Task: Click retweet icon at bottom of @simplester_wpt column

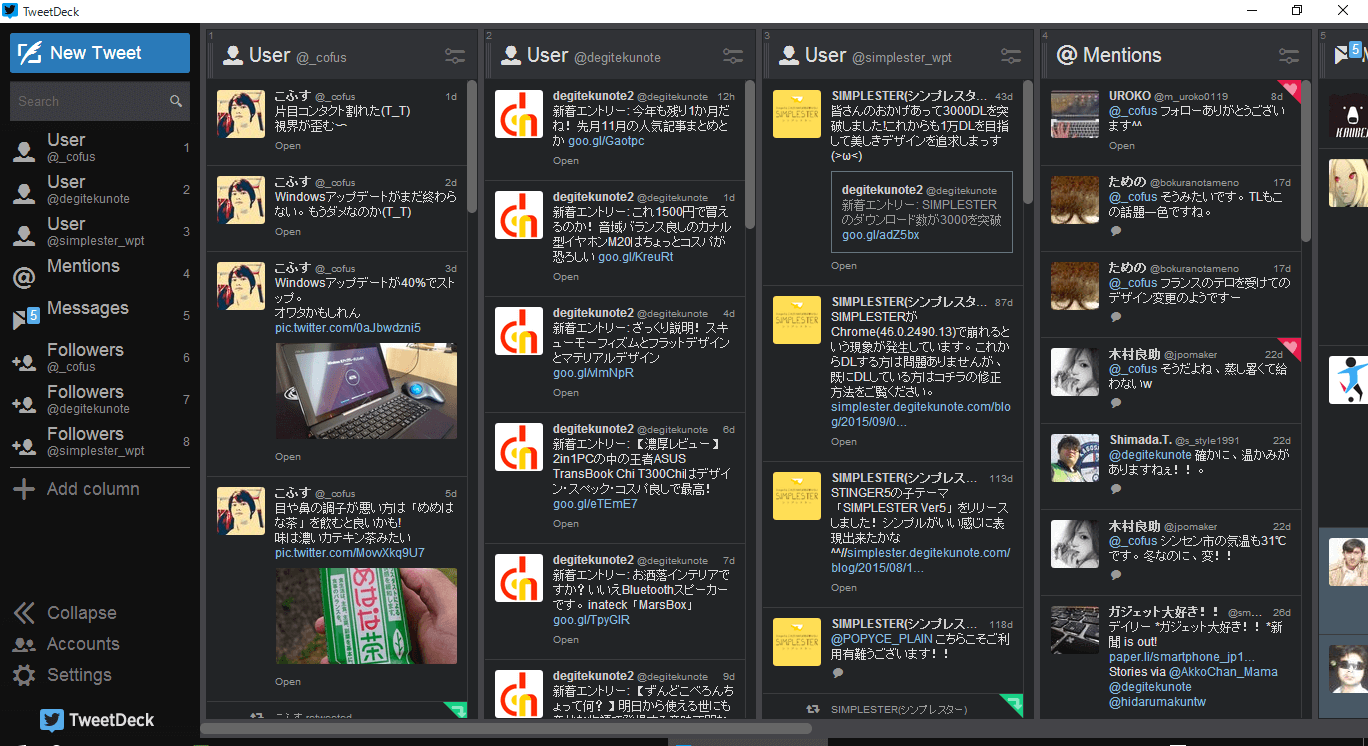Action: [x=813, y=709]
